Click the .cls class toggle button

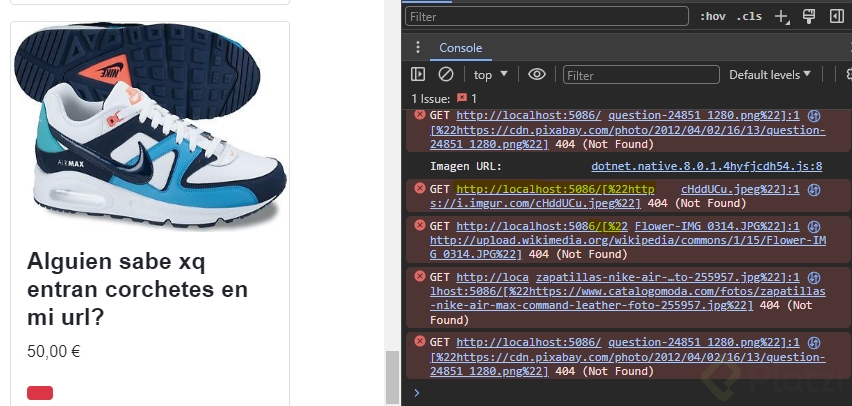coord(749,16)
